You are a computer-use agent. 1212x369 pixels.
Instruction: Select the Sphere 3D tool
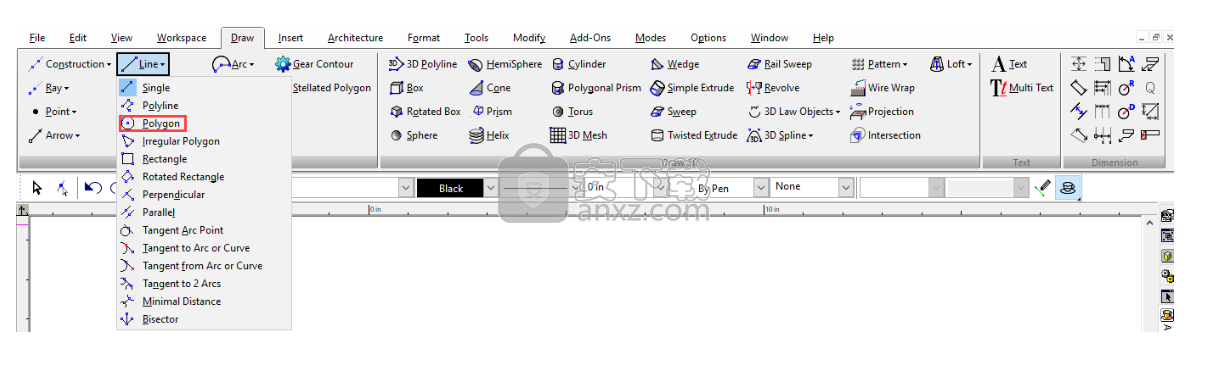click(x=413, y=136)
